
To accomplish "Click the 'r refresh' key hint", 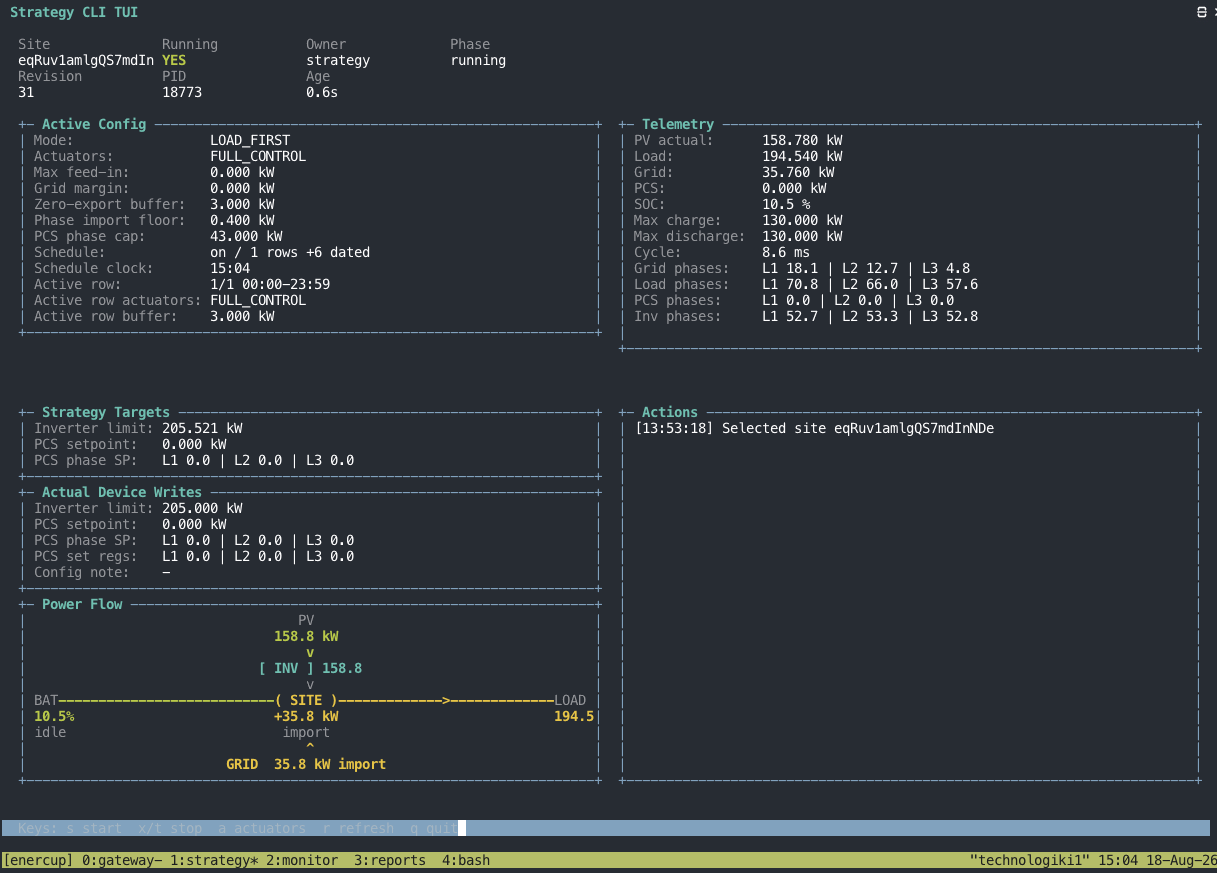I will pyautogui.click(x=358, y=828).
